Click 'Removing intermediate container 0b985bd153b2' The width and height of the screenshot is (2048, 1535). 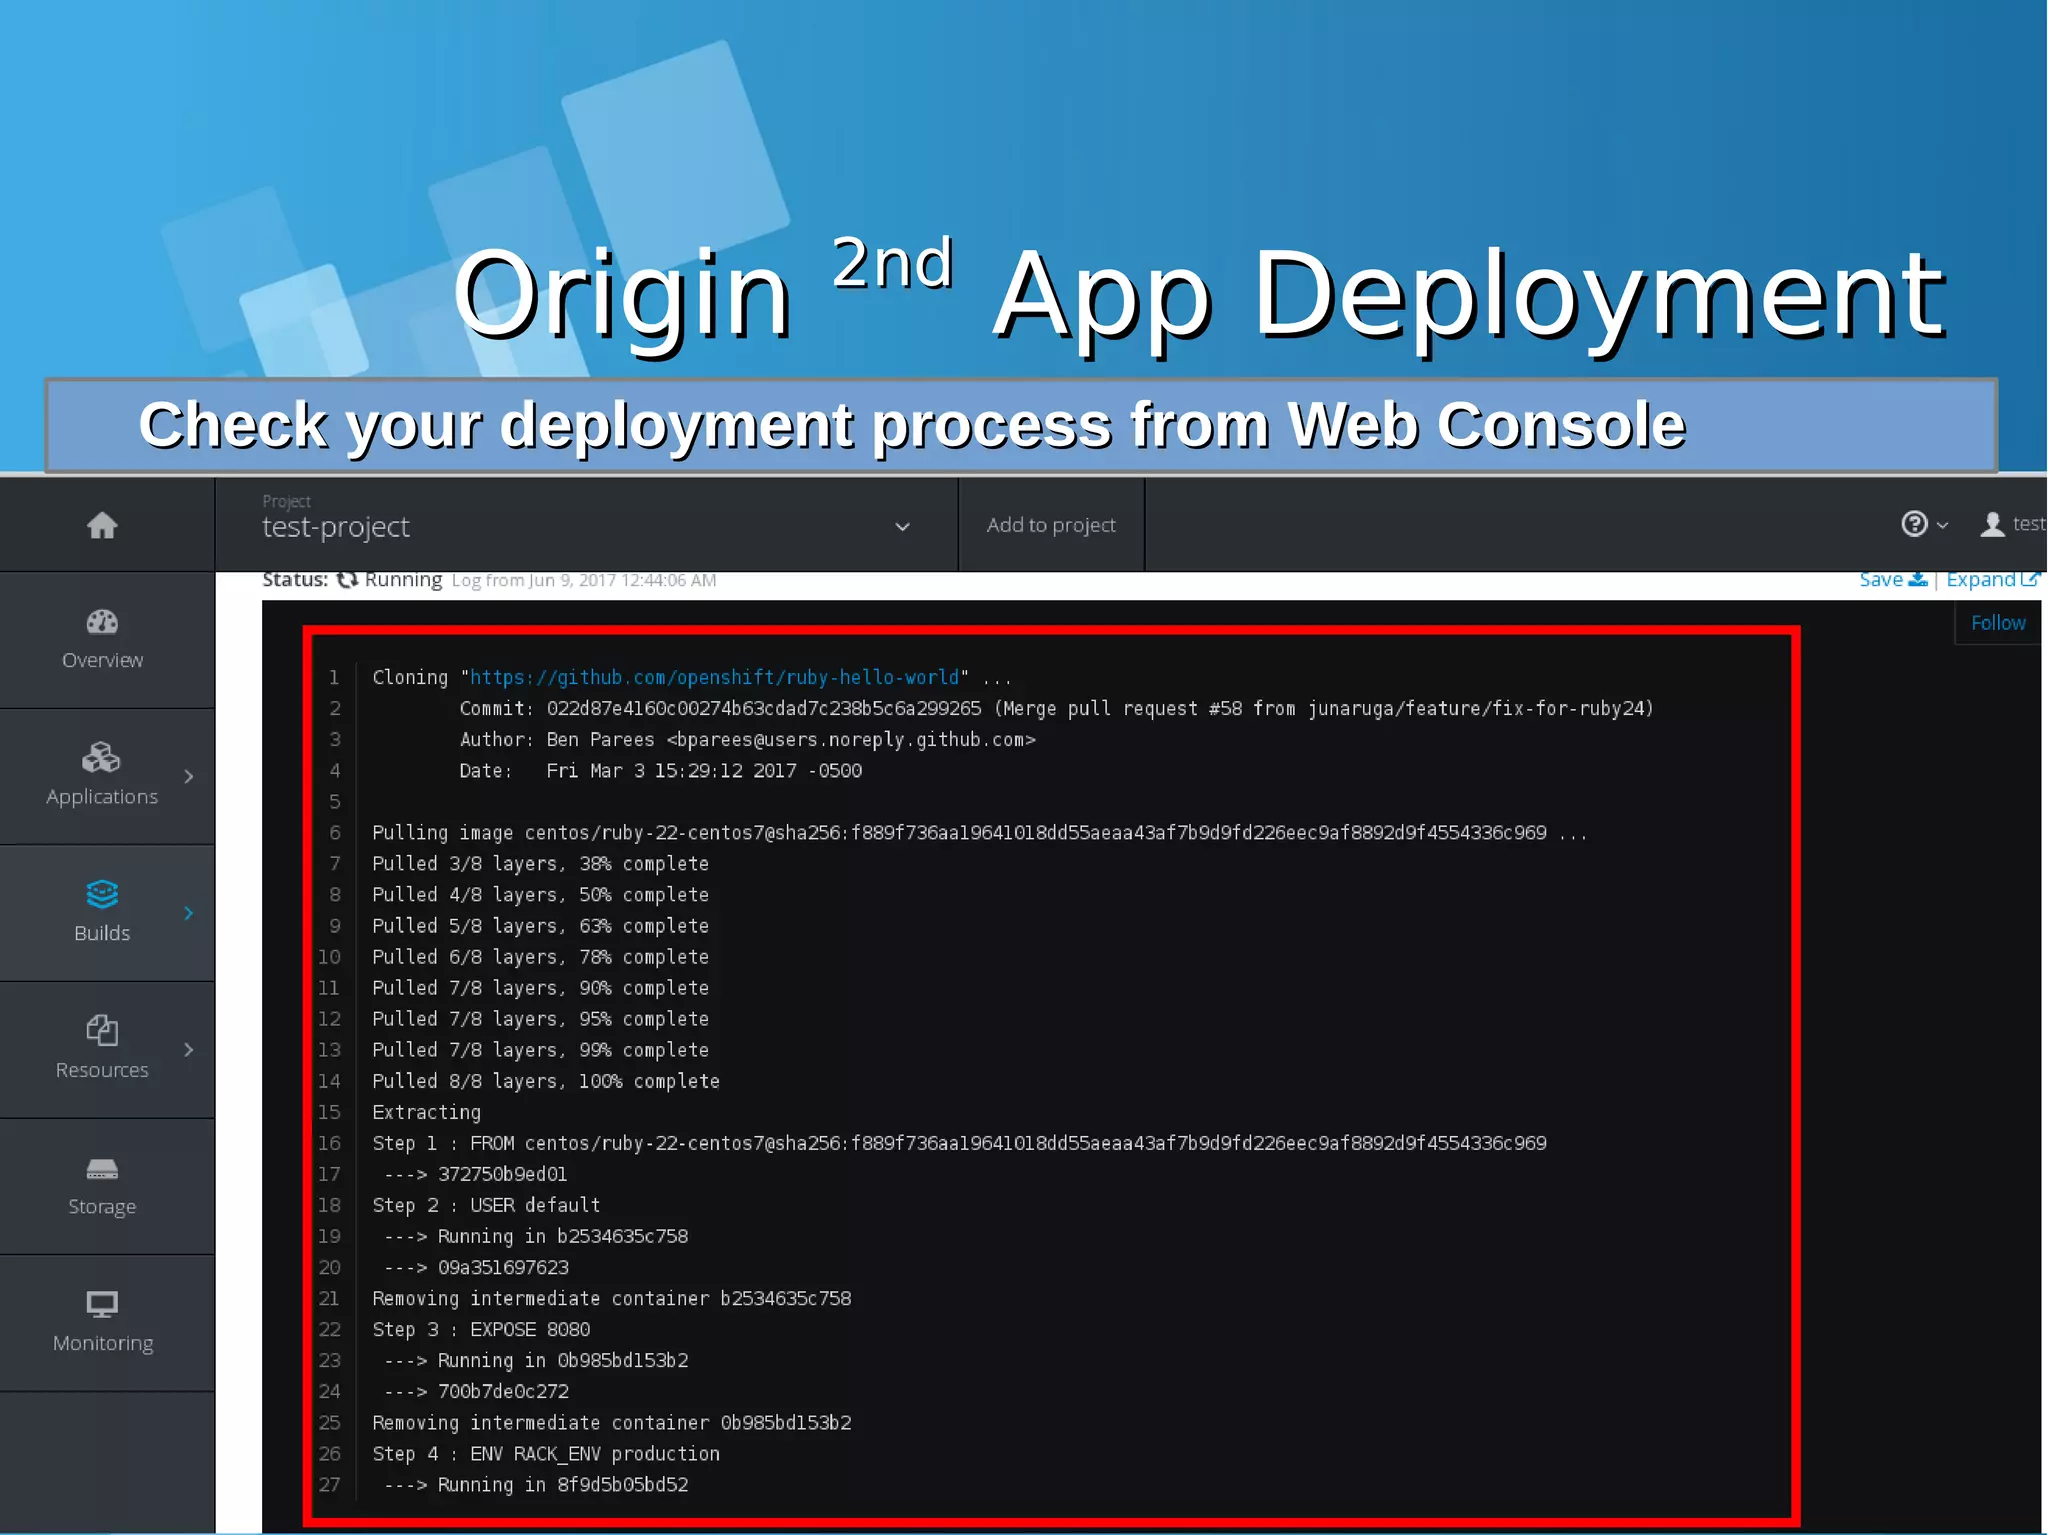611,1422
